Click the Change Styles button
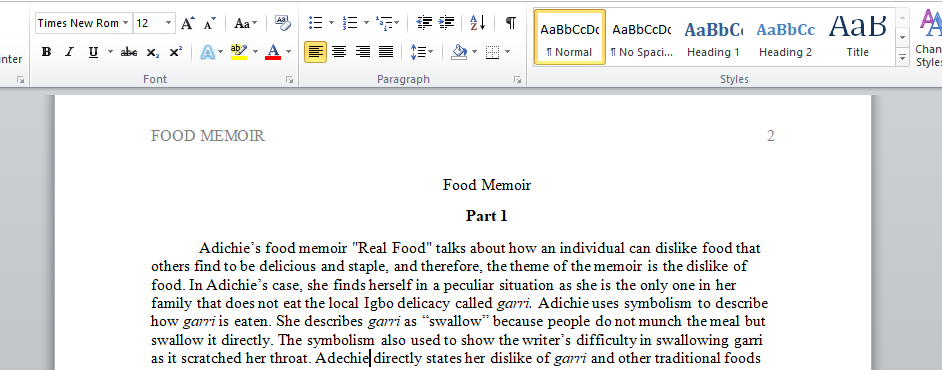The height and width of the screenshot is (370, 942). coord(928,37)
